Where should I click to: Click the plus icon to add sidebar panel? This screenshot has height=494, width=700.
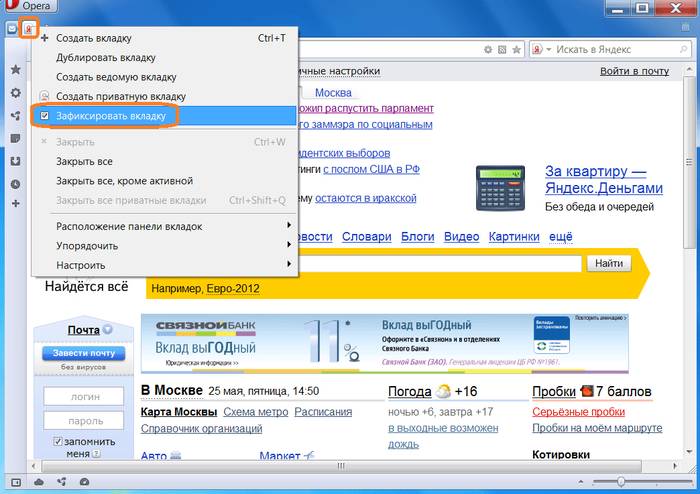(14, 205)
